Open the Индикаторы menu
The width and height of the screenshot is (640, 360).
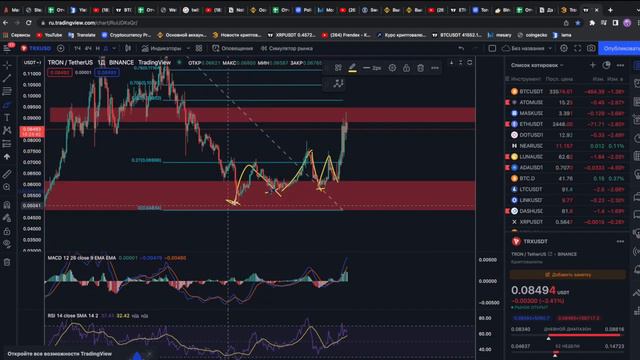click(162, 48)
